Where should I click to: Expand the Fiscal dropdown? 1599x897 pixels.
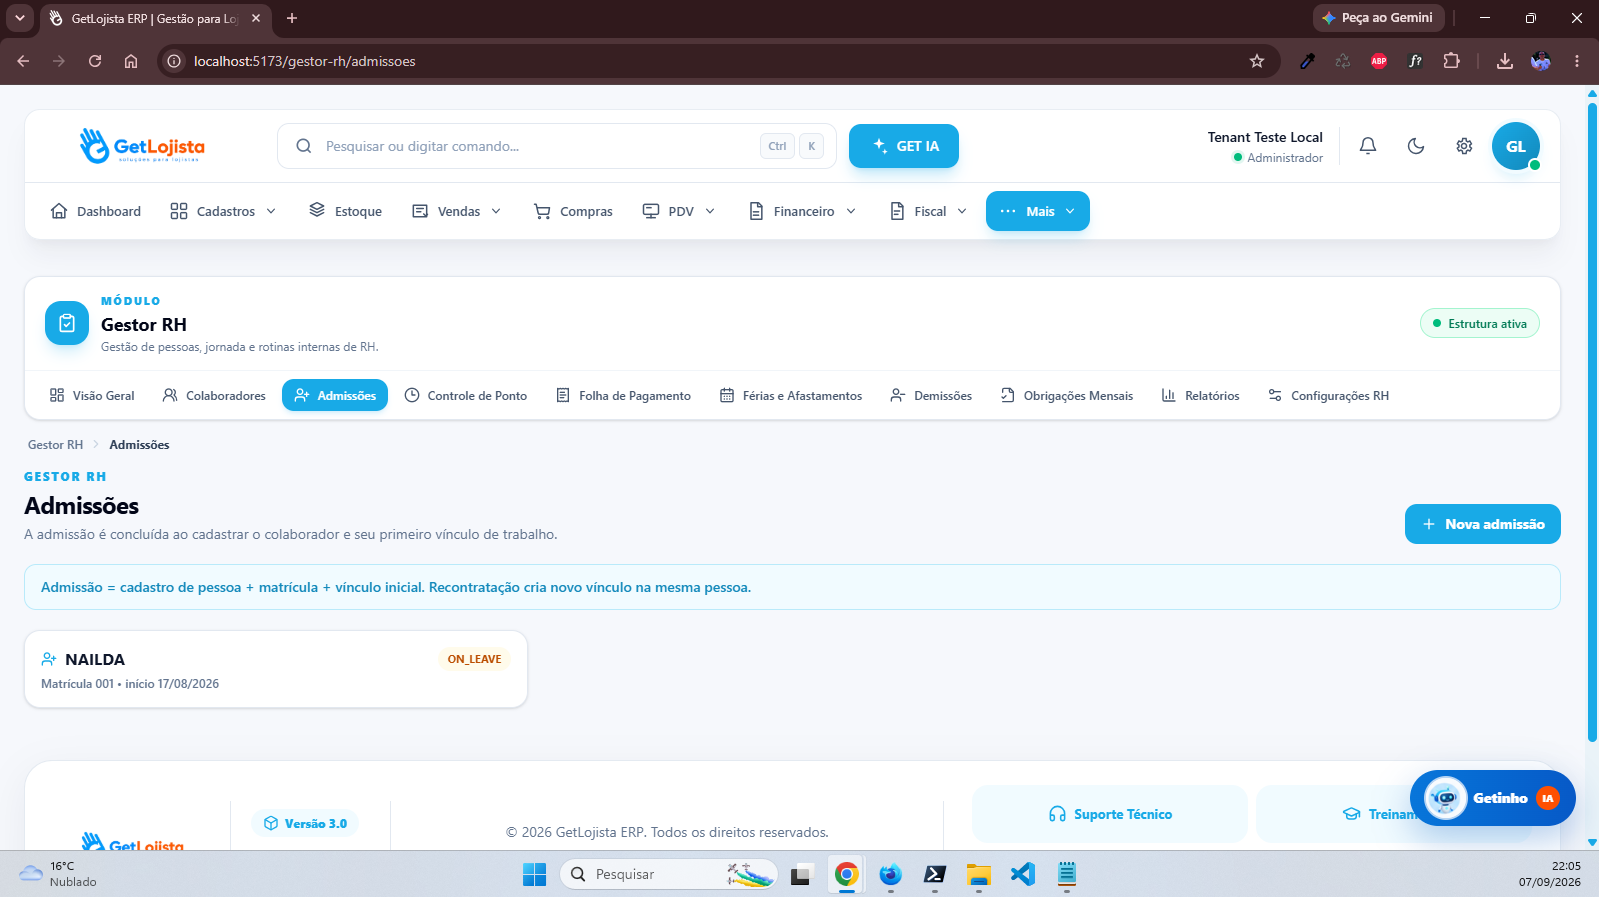point(929,211)
